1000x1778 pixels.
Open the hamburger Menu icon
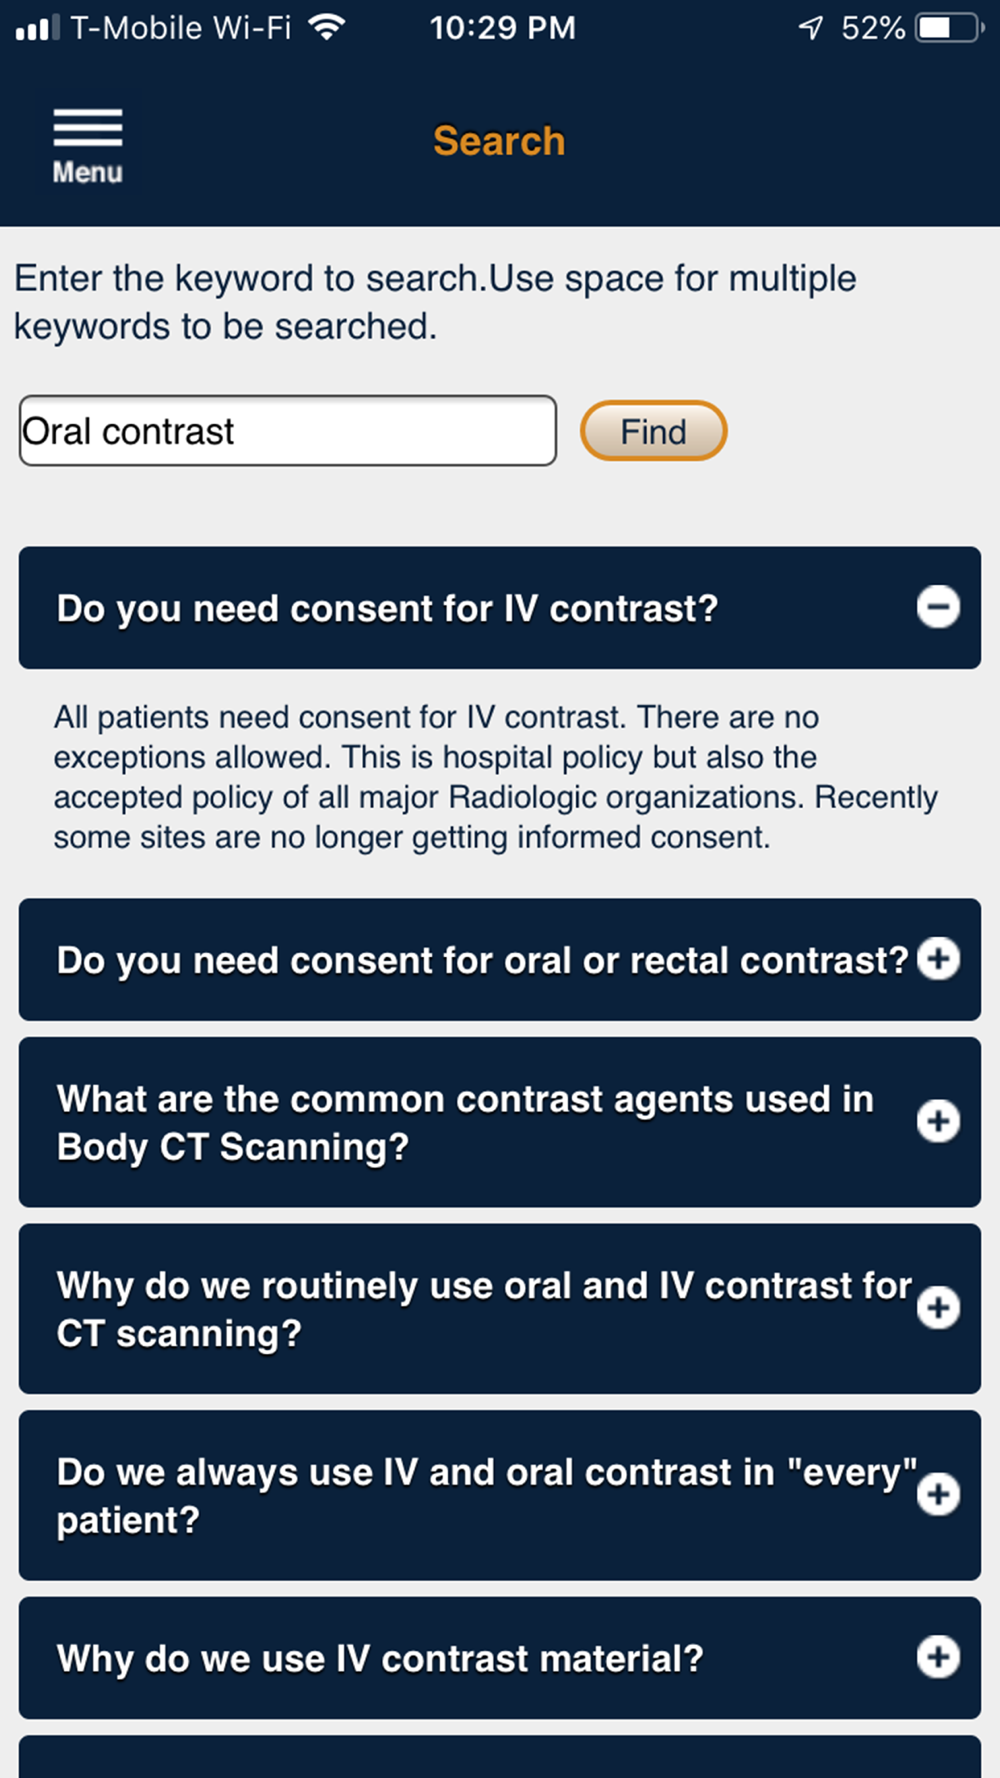(88, 145)
